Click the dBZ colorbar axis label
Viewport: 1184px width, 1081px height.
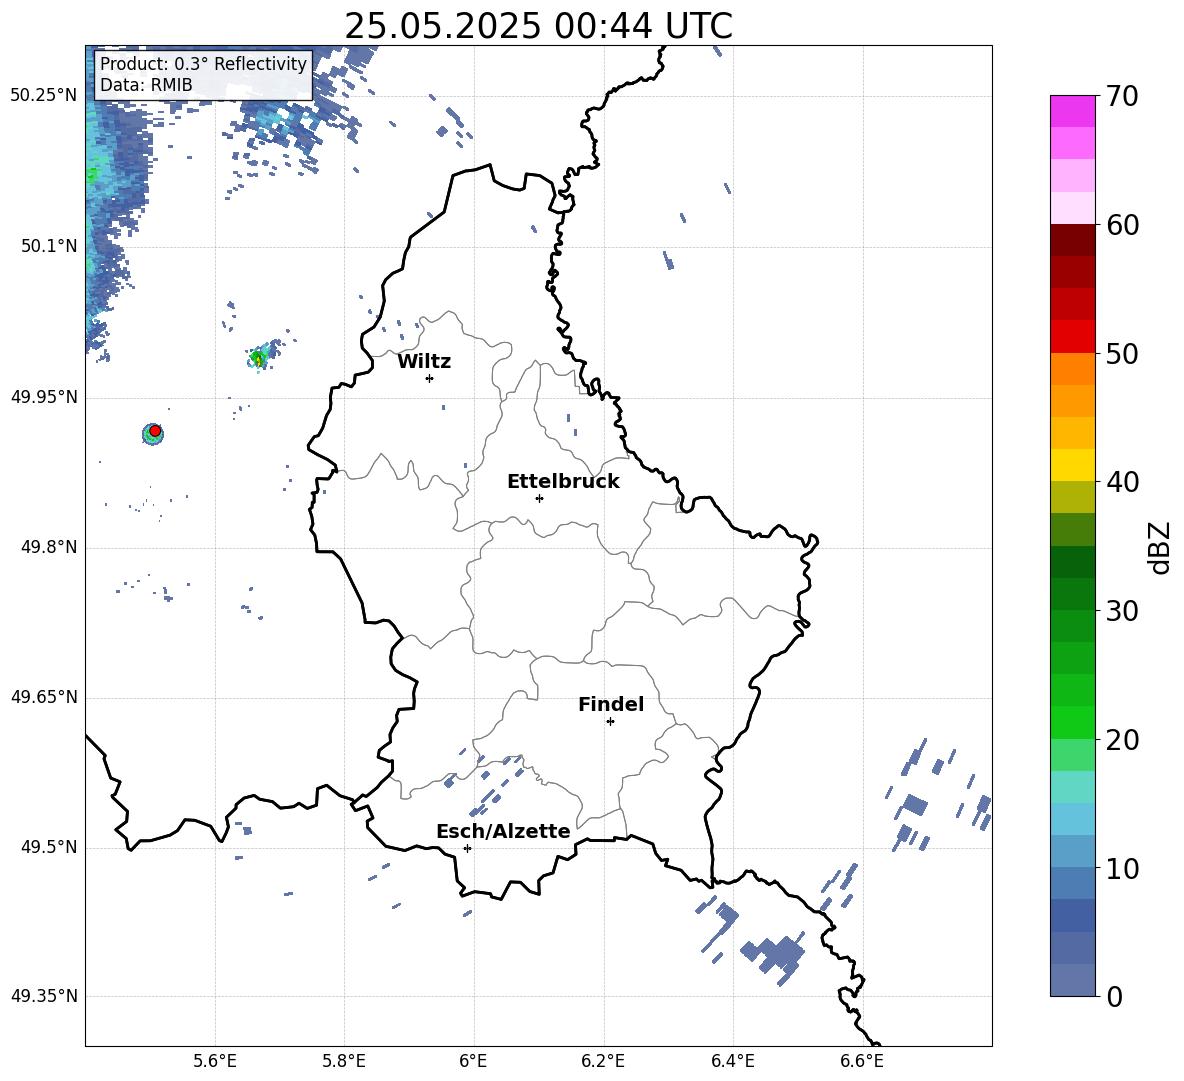tap(1161, 548)
